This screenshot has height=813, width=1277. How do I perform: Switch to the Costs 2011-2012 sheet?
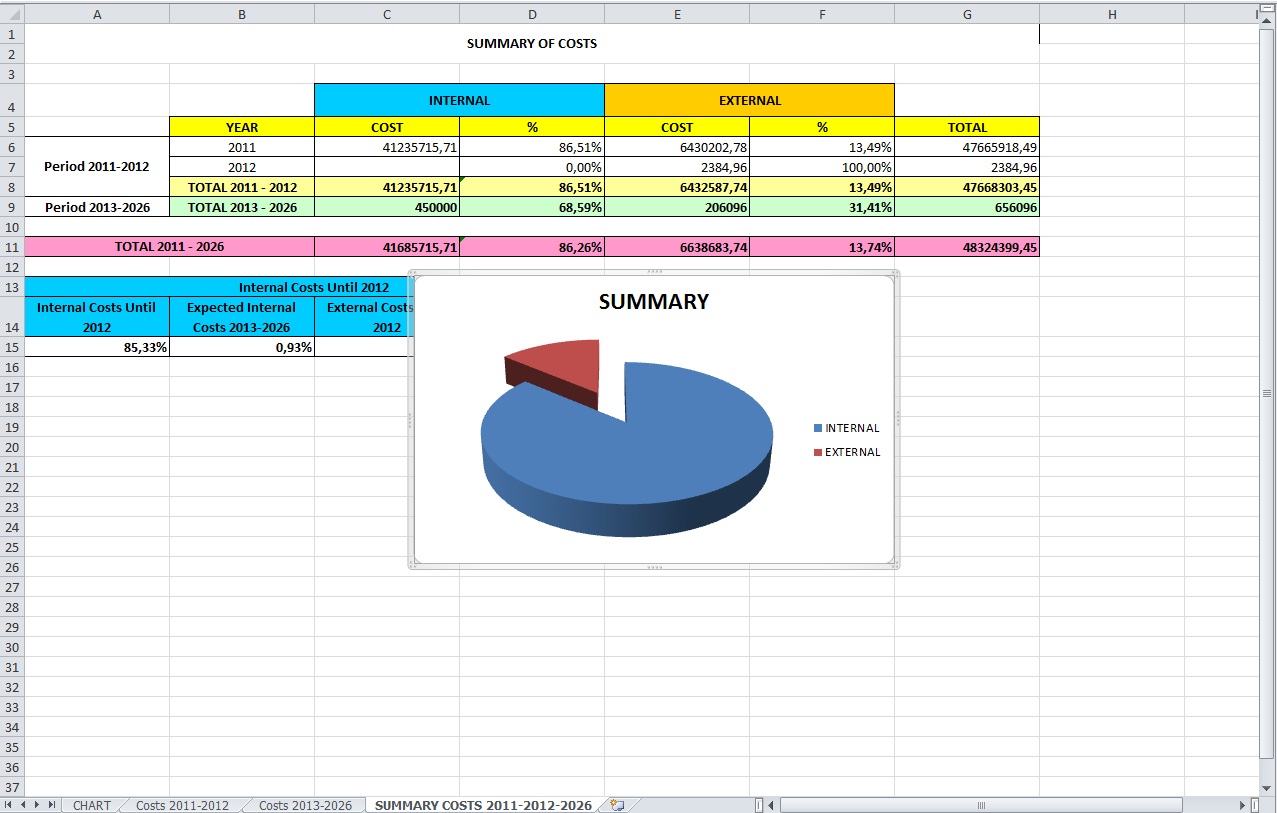click(182, 805)
